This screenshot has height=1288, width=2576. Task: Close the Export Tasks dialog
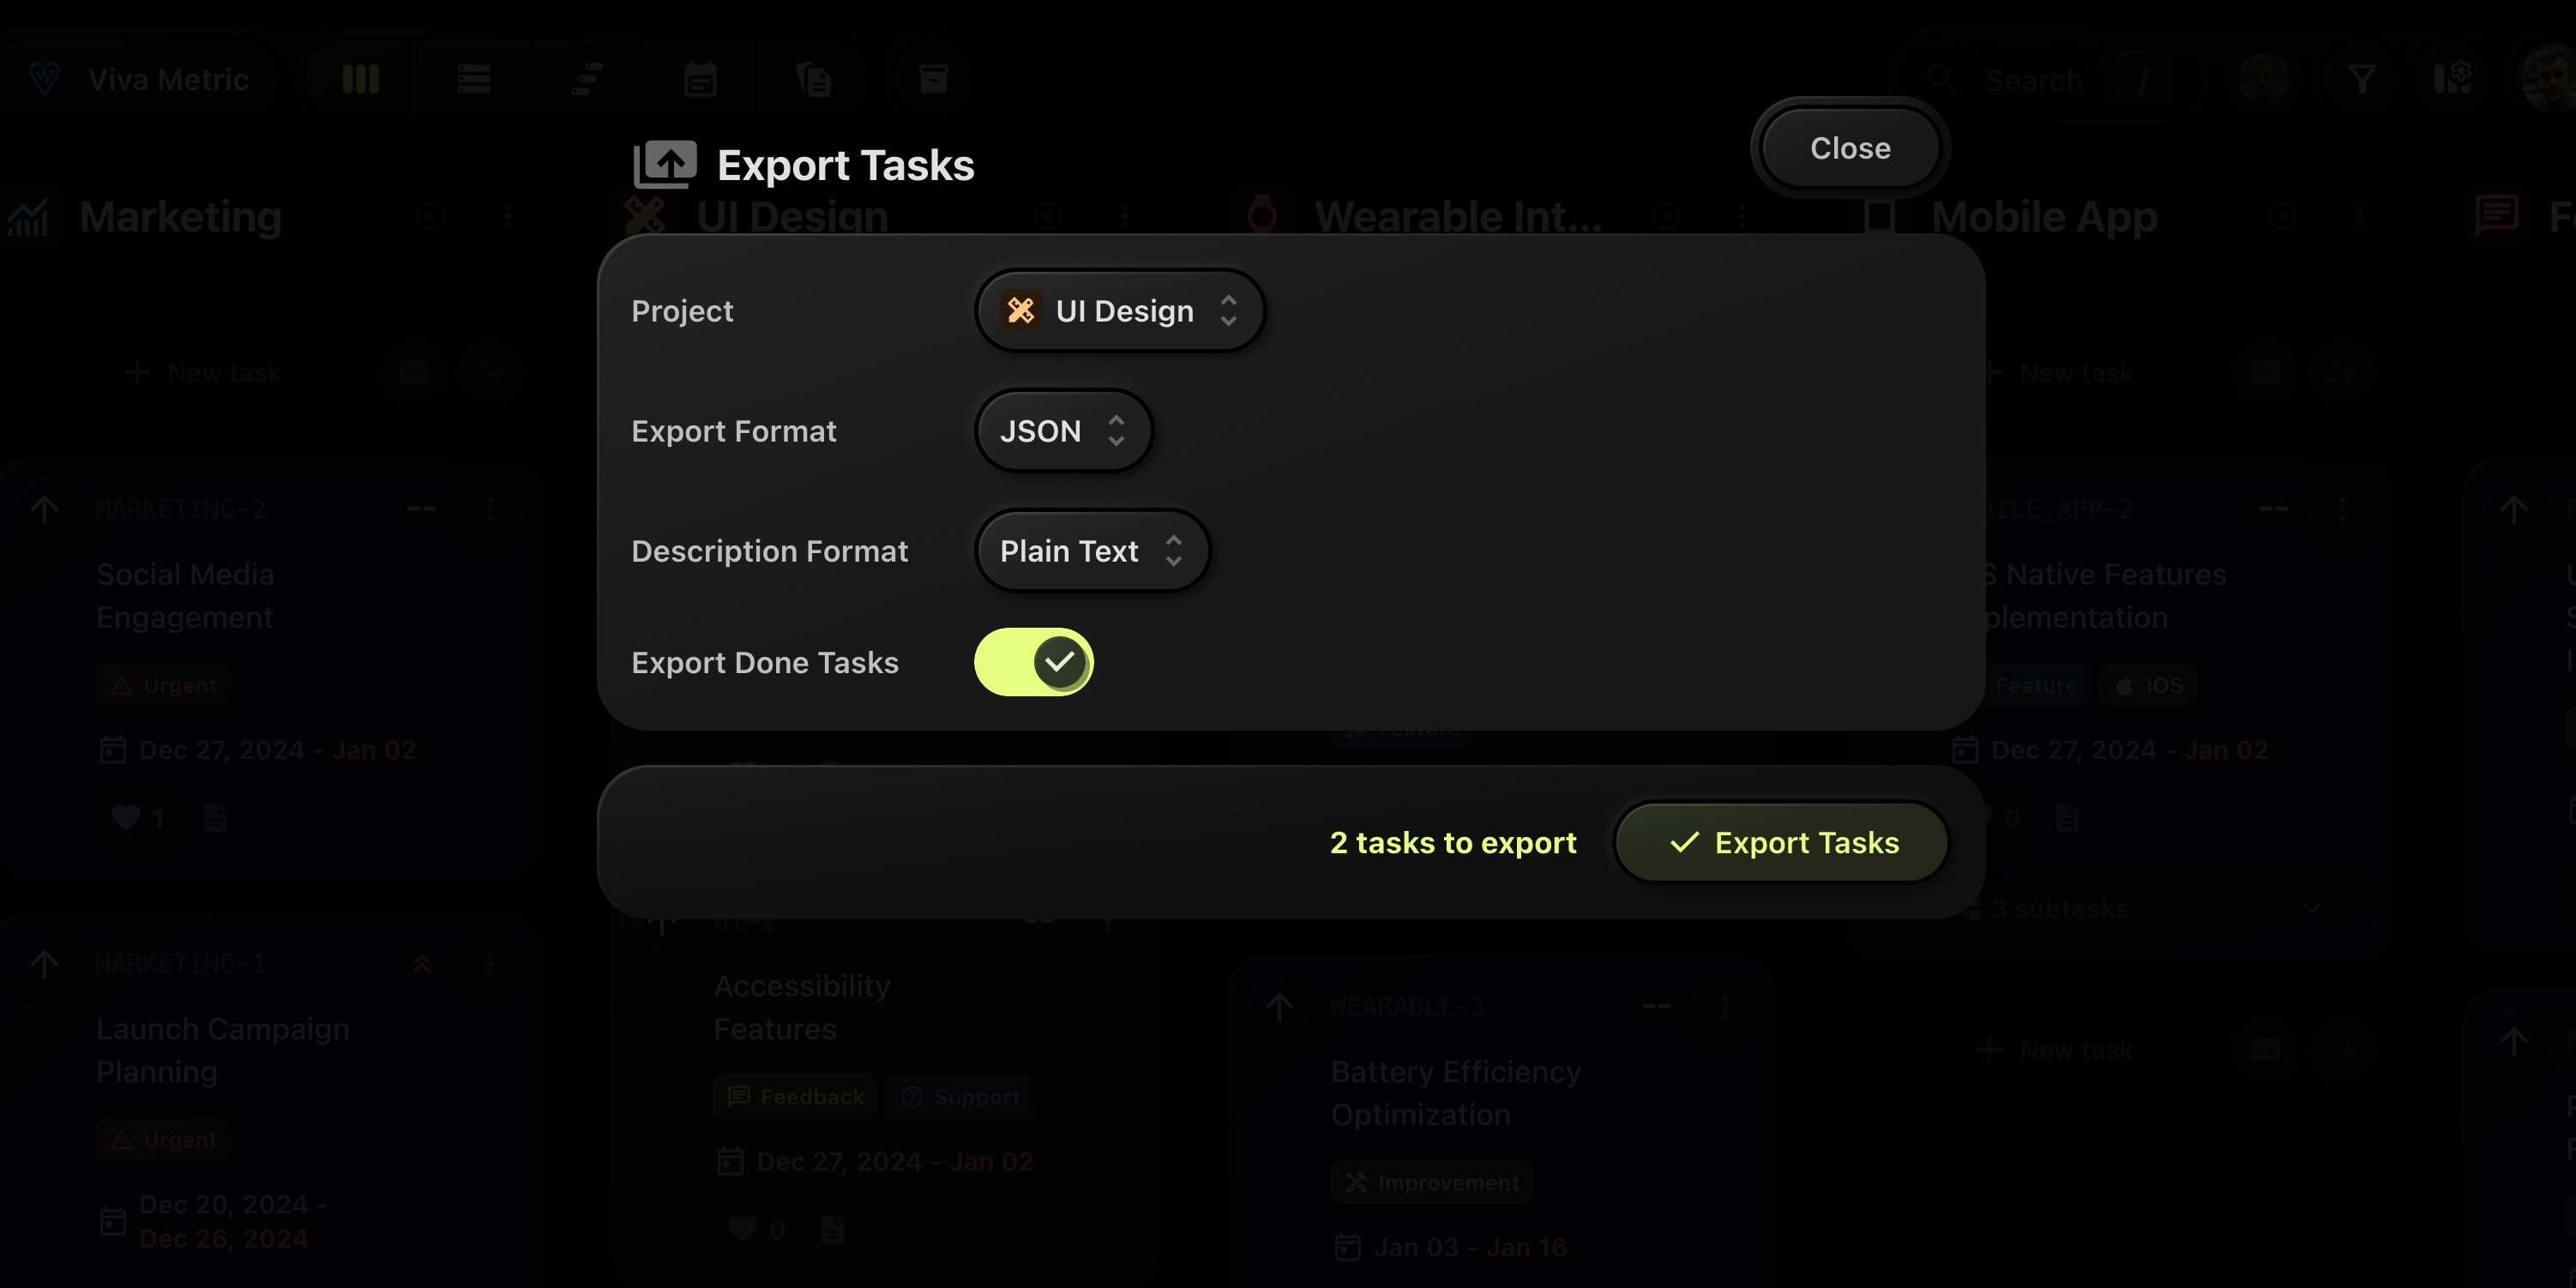pyautogui.click(x=1849, y=148)
